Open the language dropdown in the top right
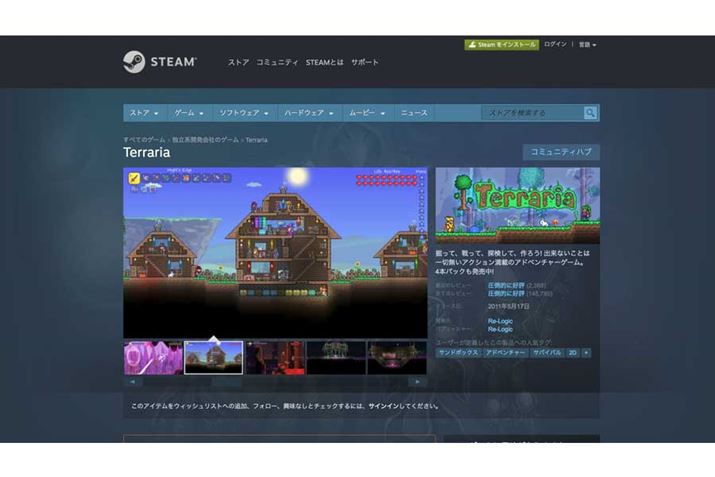Screen dimensions: 715x477 click(587, 45)
